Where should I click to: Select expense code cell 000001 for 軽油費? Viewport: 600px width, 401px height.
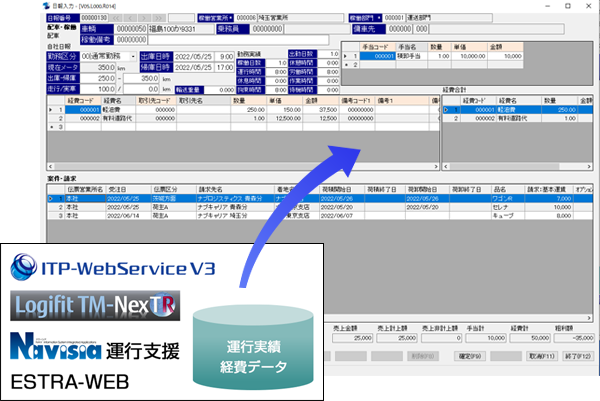point(83,110)
